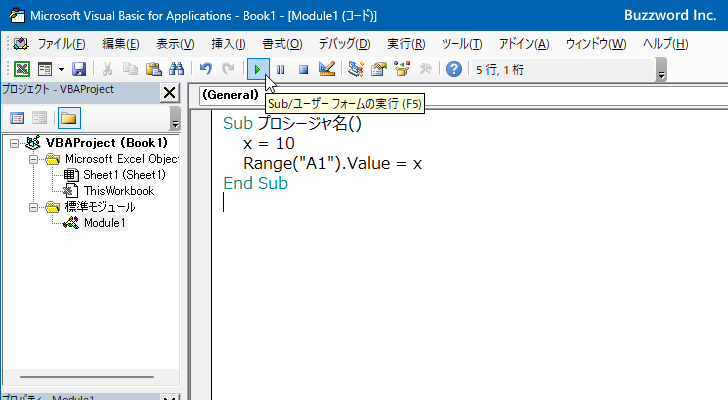Screen dimensions: 728x400
Task: Undo the last action
Action: coord(205,69)
